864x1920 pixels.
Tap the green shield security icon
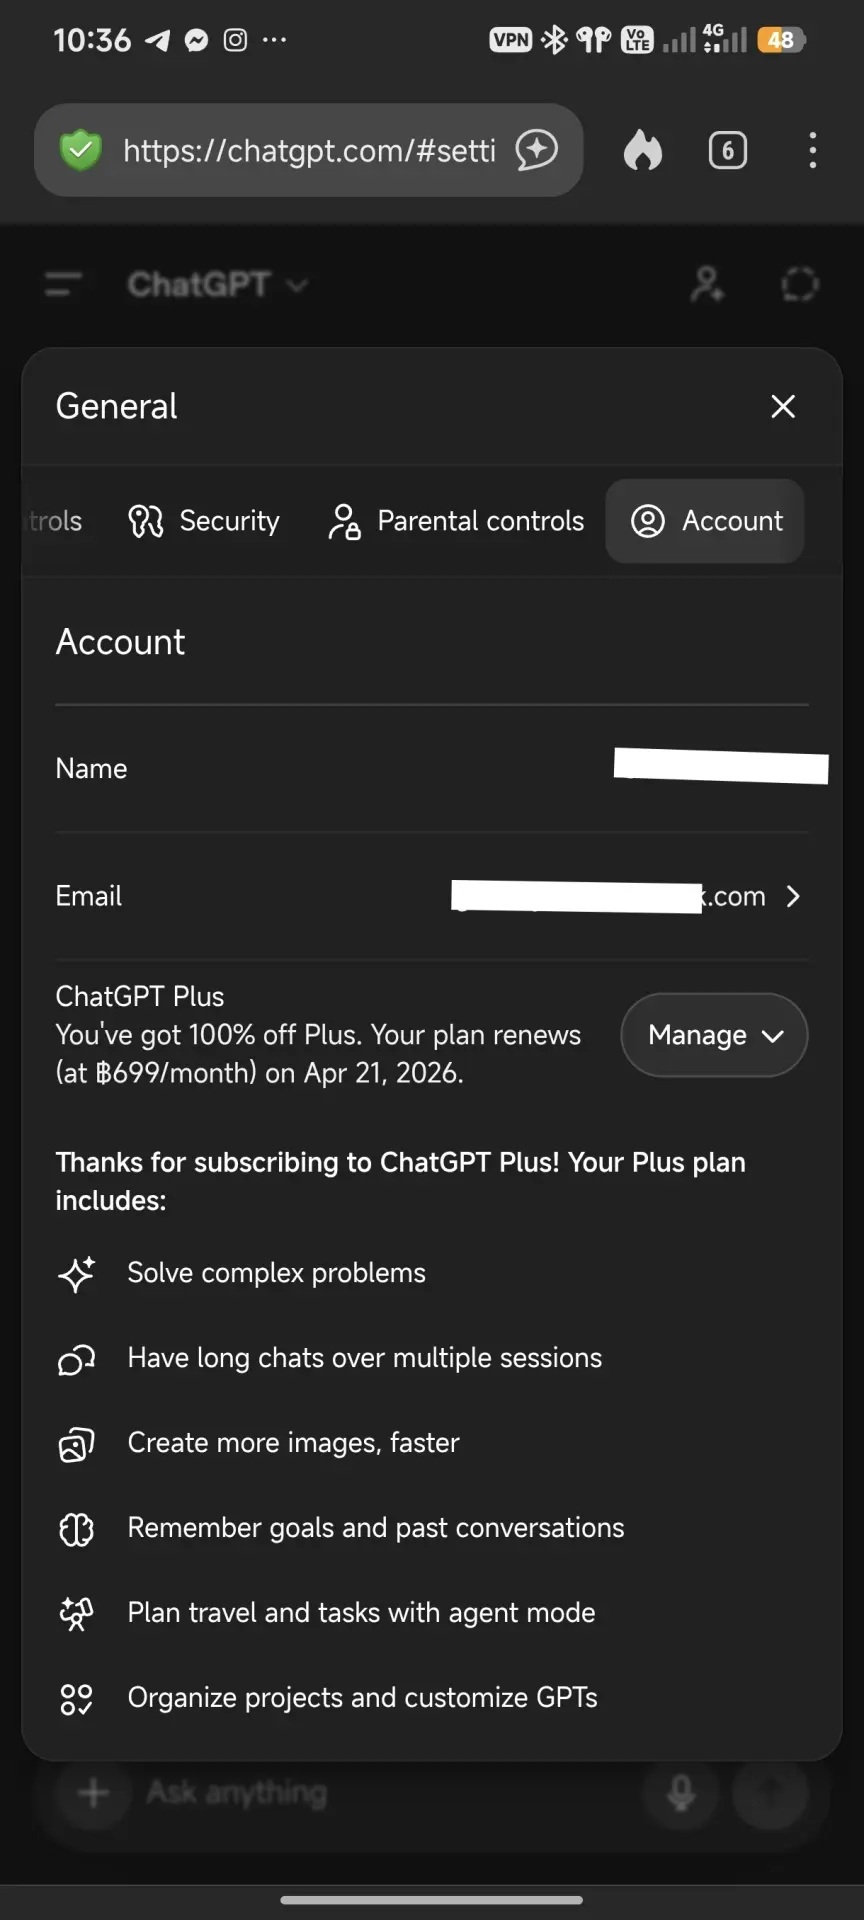click(x=81, y=151)
